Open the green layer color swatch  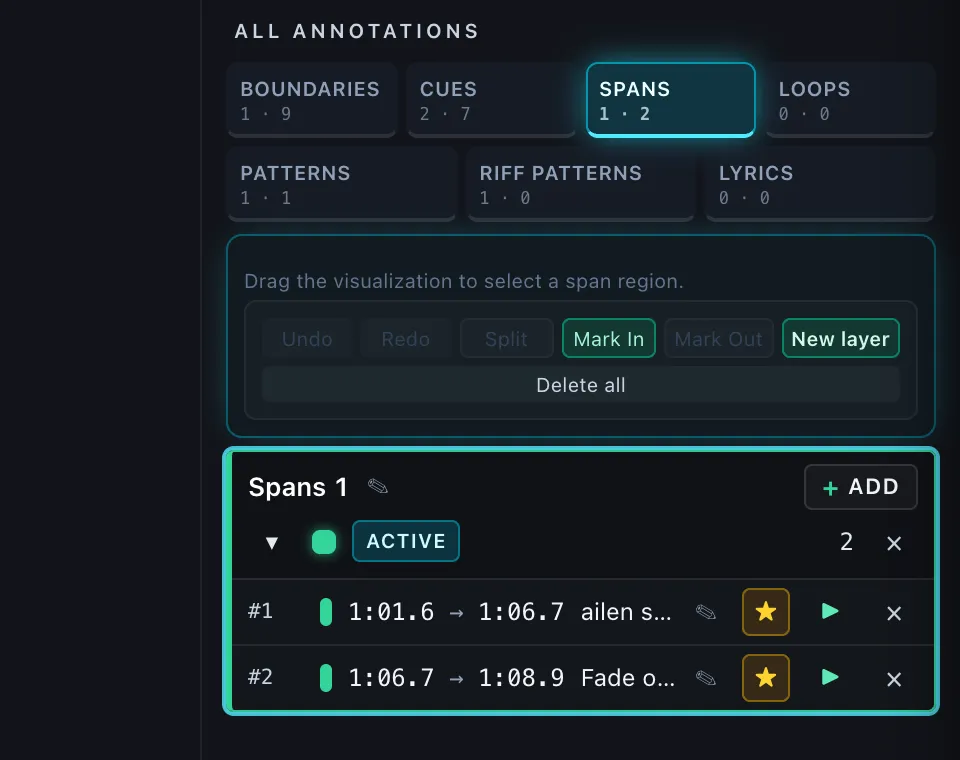point(324,542)
